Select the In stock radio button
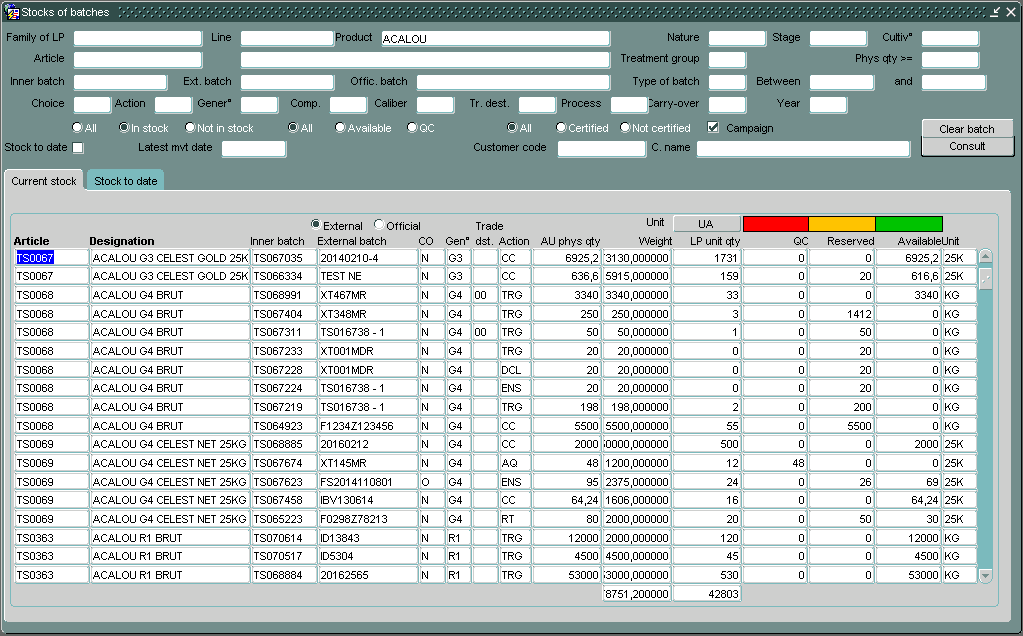This screenshot has width=1023, height=636. [x=124, y=127]
